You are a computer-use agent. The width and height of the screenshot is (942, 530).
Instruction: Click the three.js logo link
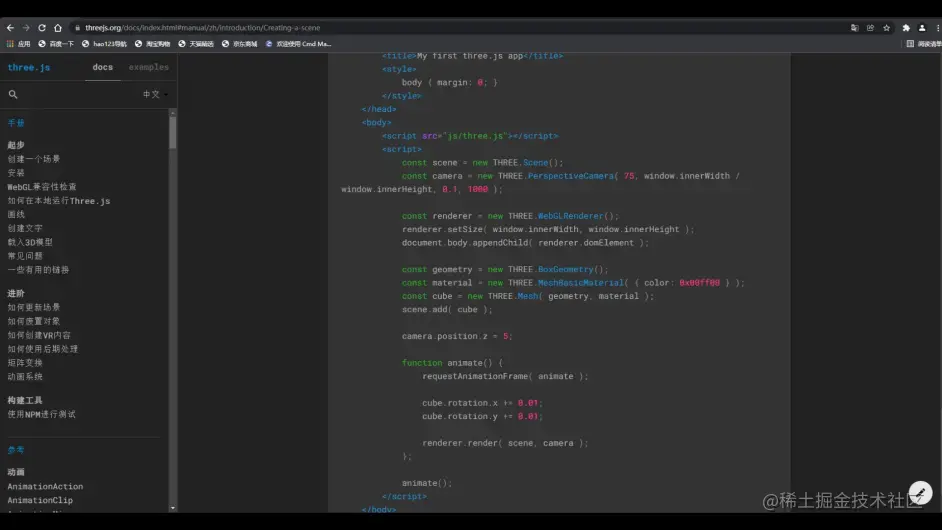pyautogui.click(x=29, y=67)
